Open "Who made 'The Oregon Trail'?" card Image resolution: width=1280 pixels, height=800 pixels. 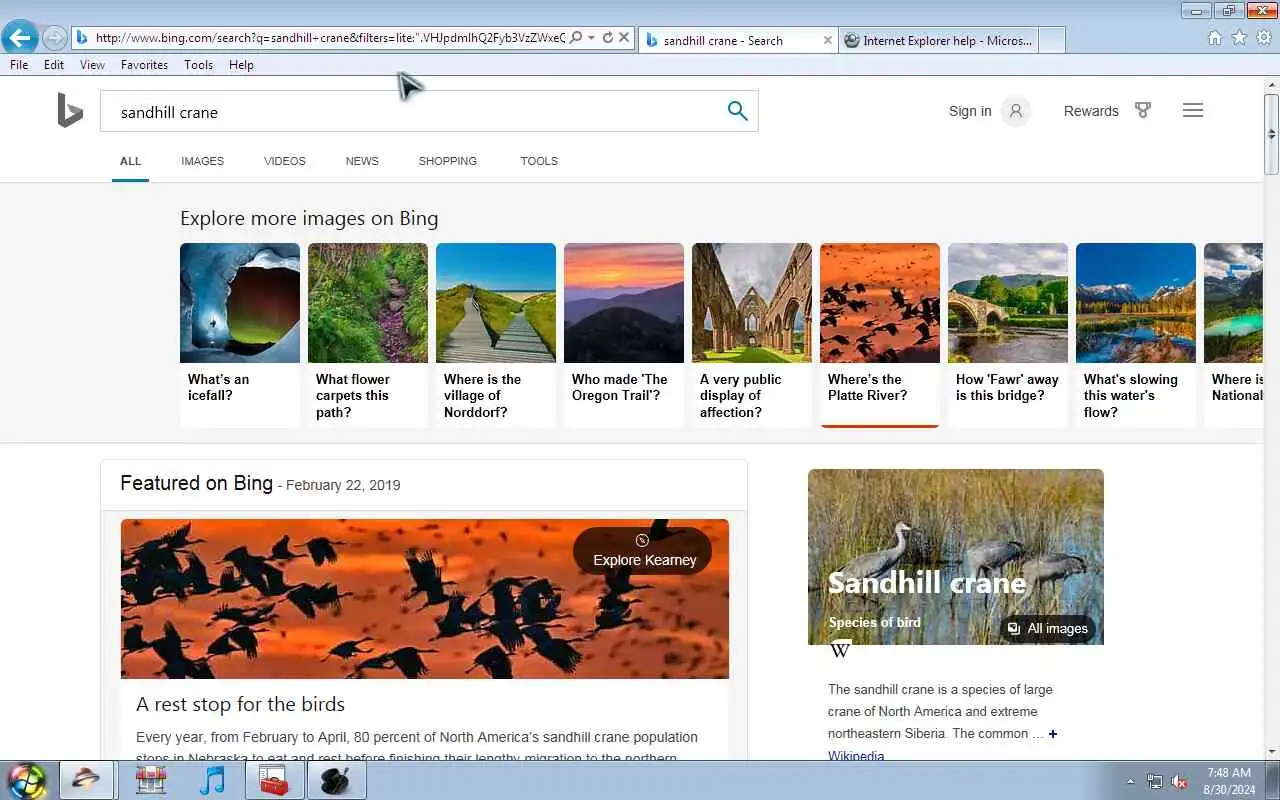coord(624,334)
